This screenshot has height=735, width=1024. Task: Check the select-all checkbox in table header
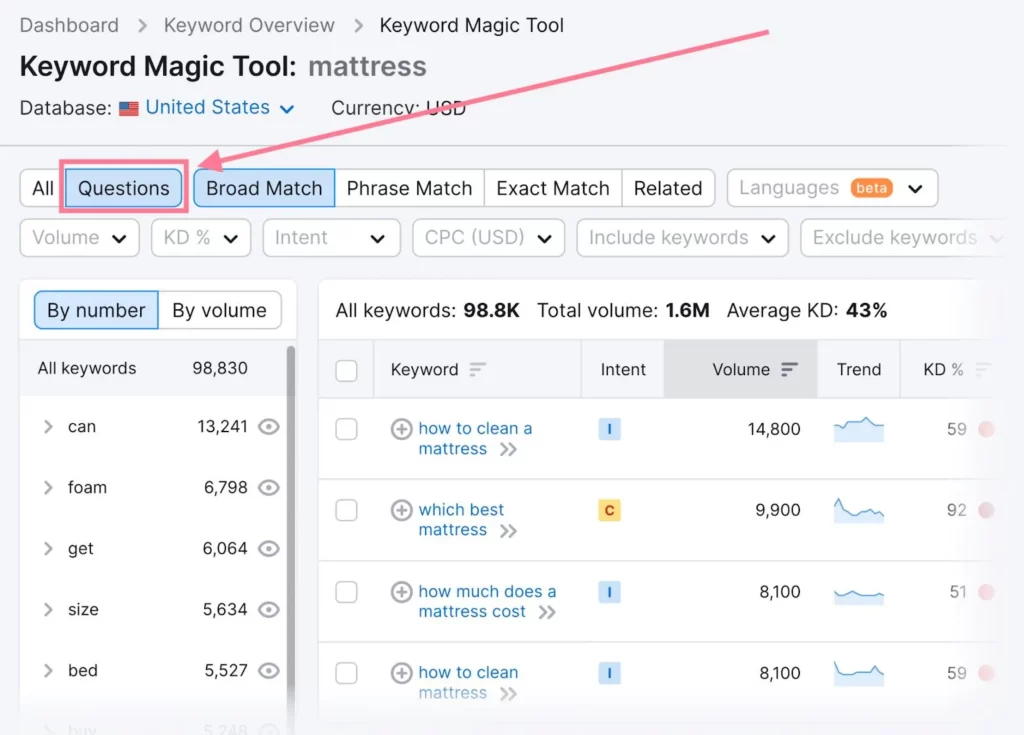[x=346, y=370]
